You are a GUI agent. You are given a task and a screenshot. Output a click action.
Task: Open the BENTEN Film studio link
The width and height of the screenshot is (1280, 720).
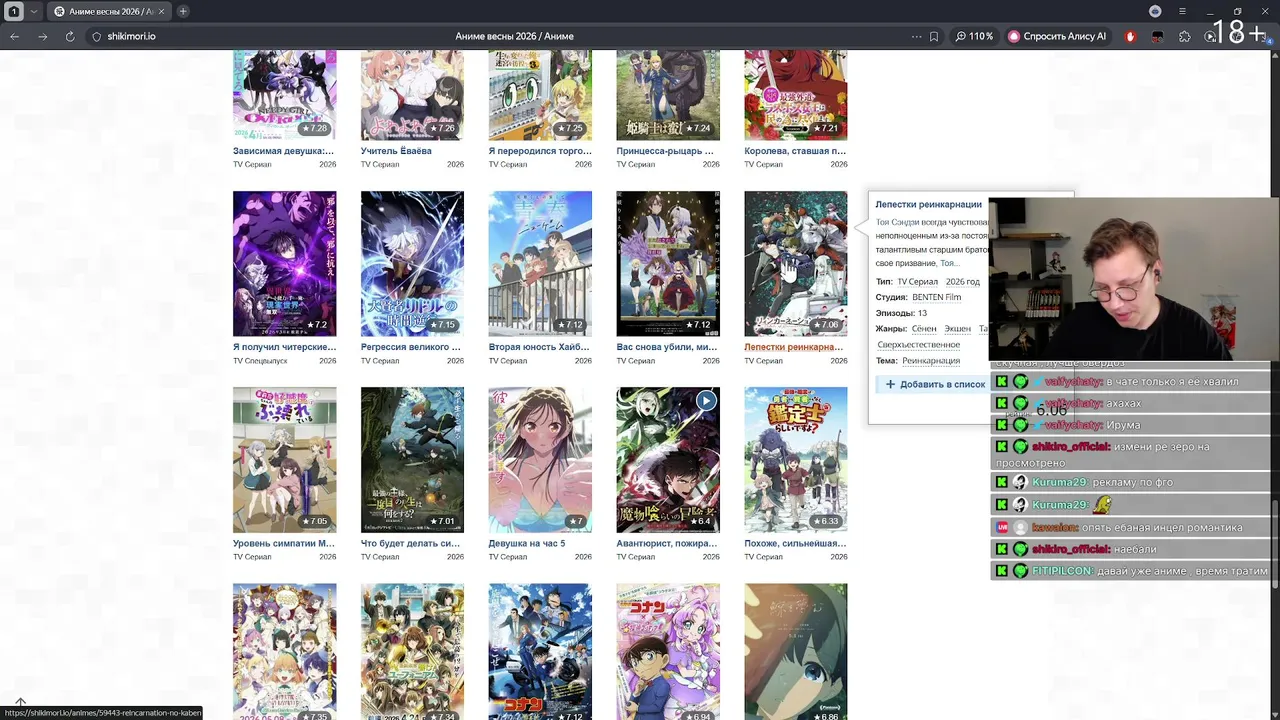coord(936,297)
